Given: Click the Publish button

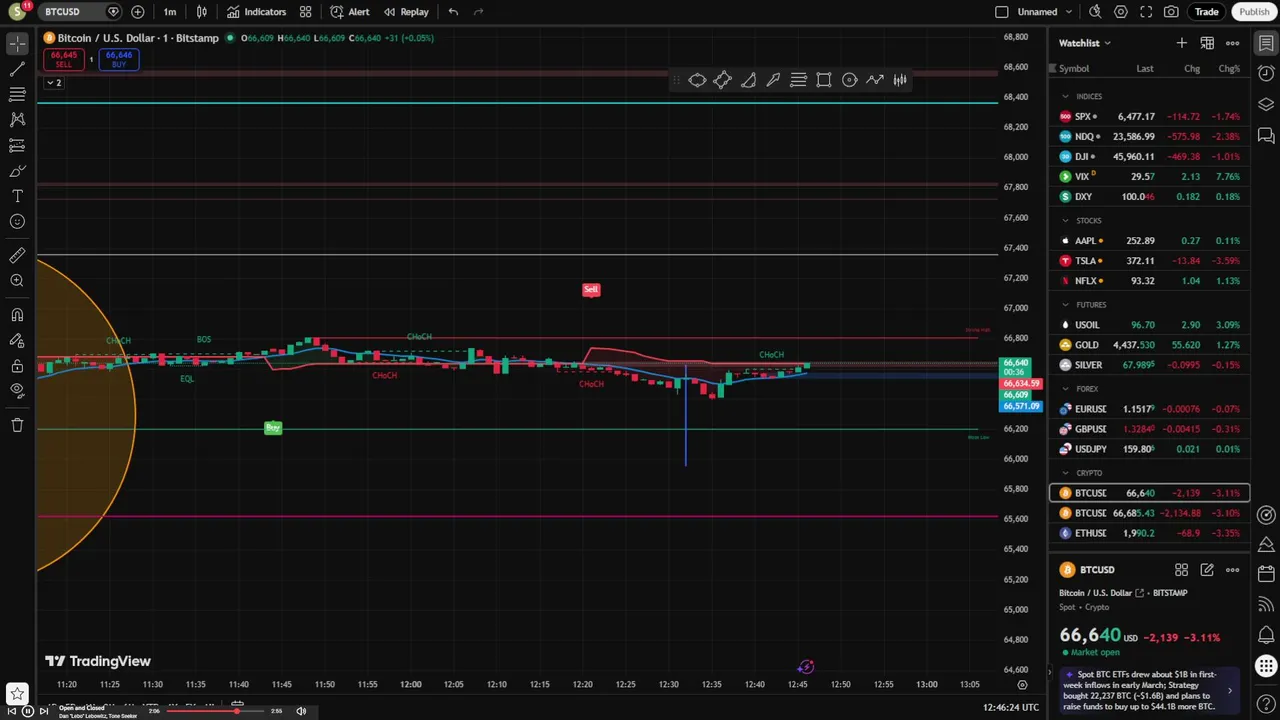Looking at the screenshot, I should click(x=1254, y=12).
